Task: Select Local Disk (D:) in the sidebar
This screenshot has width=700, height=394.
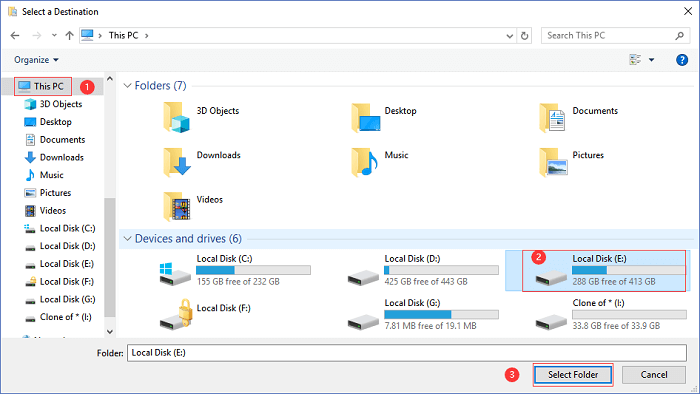Action: tap(59, 246)
